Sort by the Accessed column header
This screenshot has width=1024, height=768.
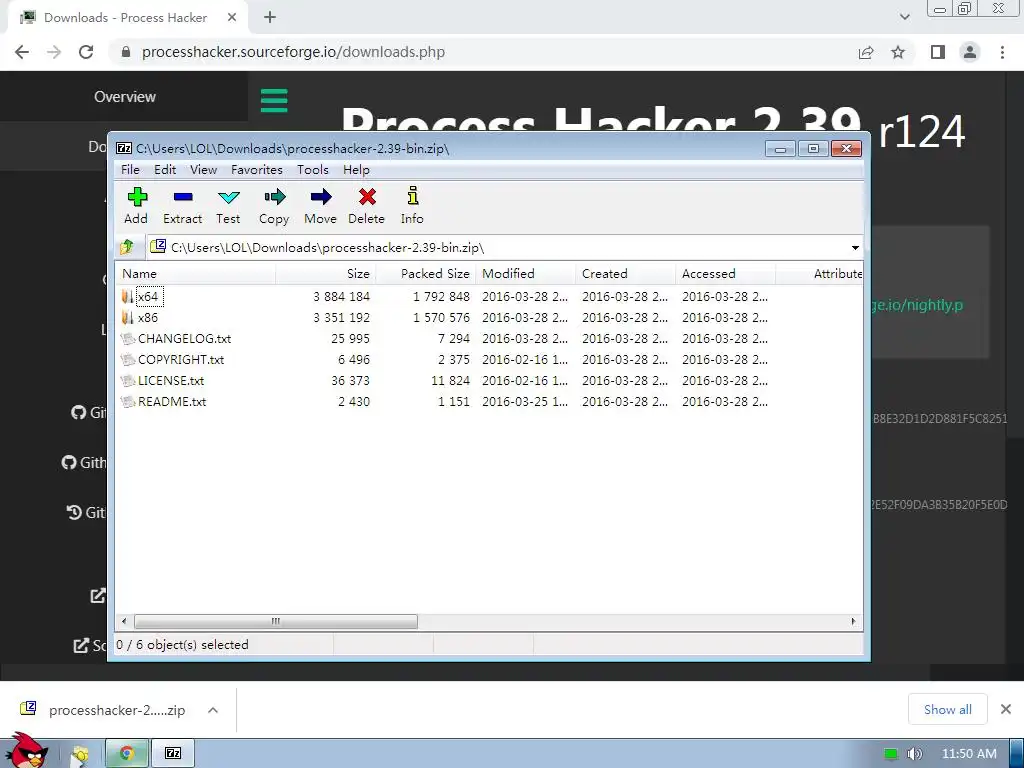pos(726,274)
